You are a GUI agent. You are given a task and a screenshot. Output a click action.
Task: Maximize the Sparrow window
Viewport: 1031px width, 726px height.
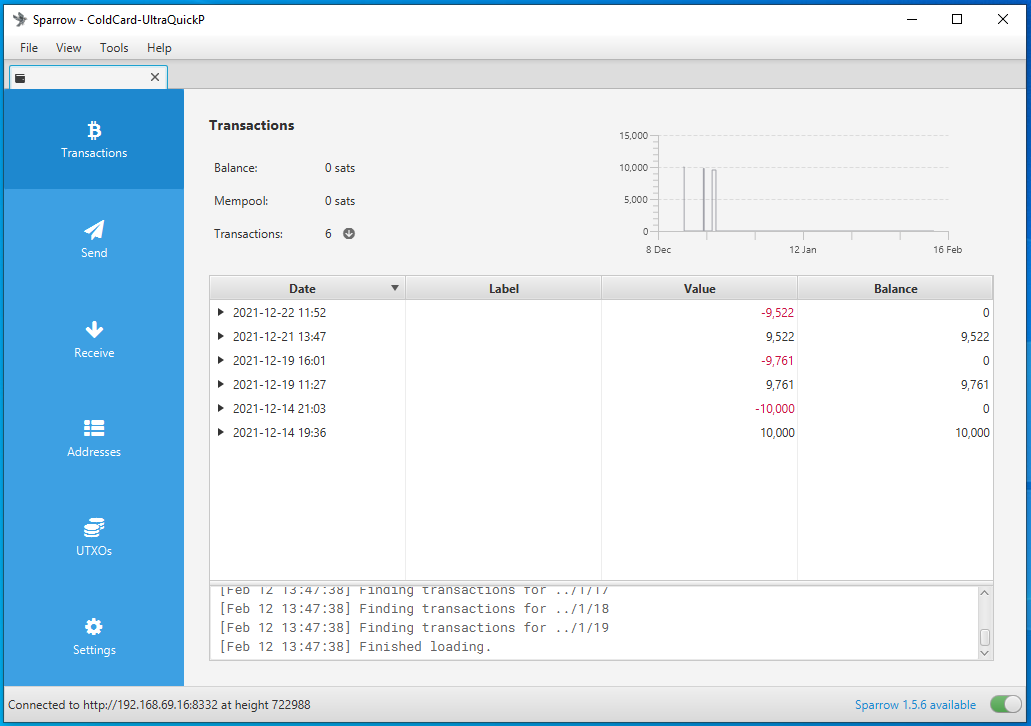coord(957,19)
